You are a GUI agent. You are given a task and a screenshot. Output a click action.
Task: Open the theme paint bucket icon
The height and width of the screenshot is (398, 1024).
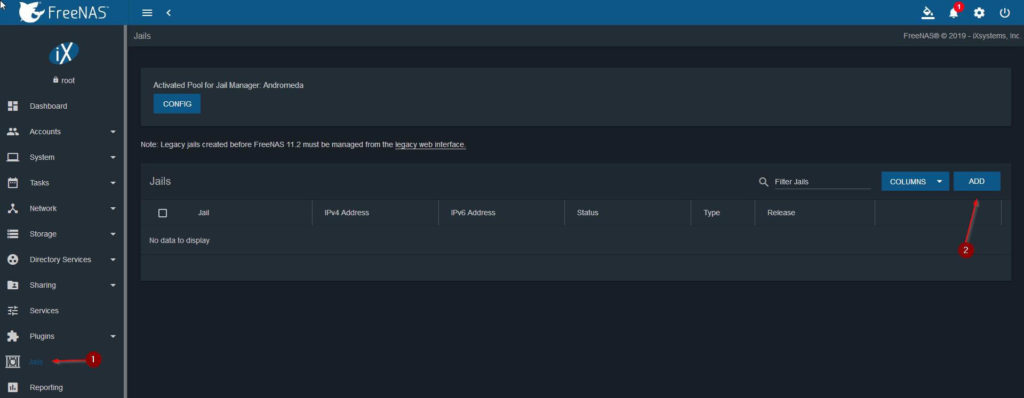pyautogui.click(x=927, y=12)
